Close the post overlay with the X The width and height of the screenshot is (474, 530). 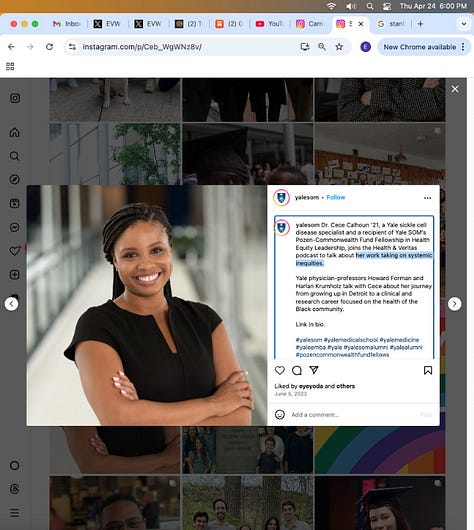(x=455, y=89)
